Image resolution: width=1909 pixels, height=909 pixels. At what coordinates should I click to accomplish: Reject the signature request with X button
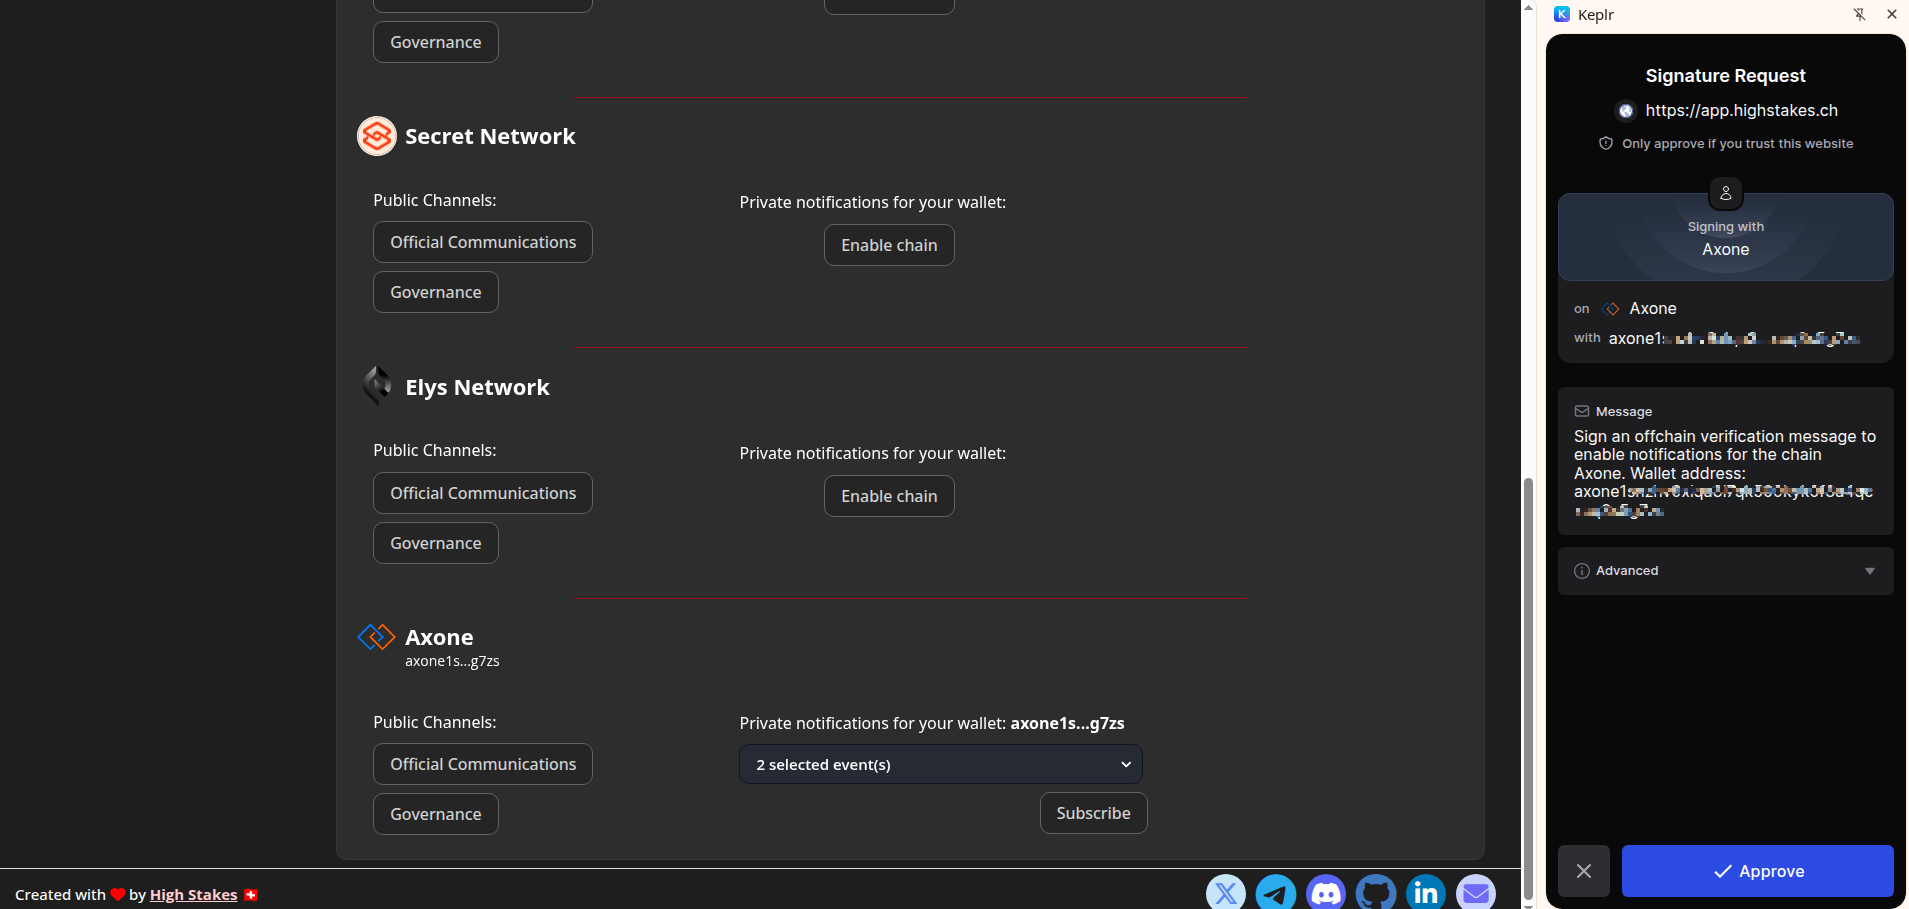click(x=1584, y=871)
